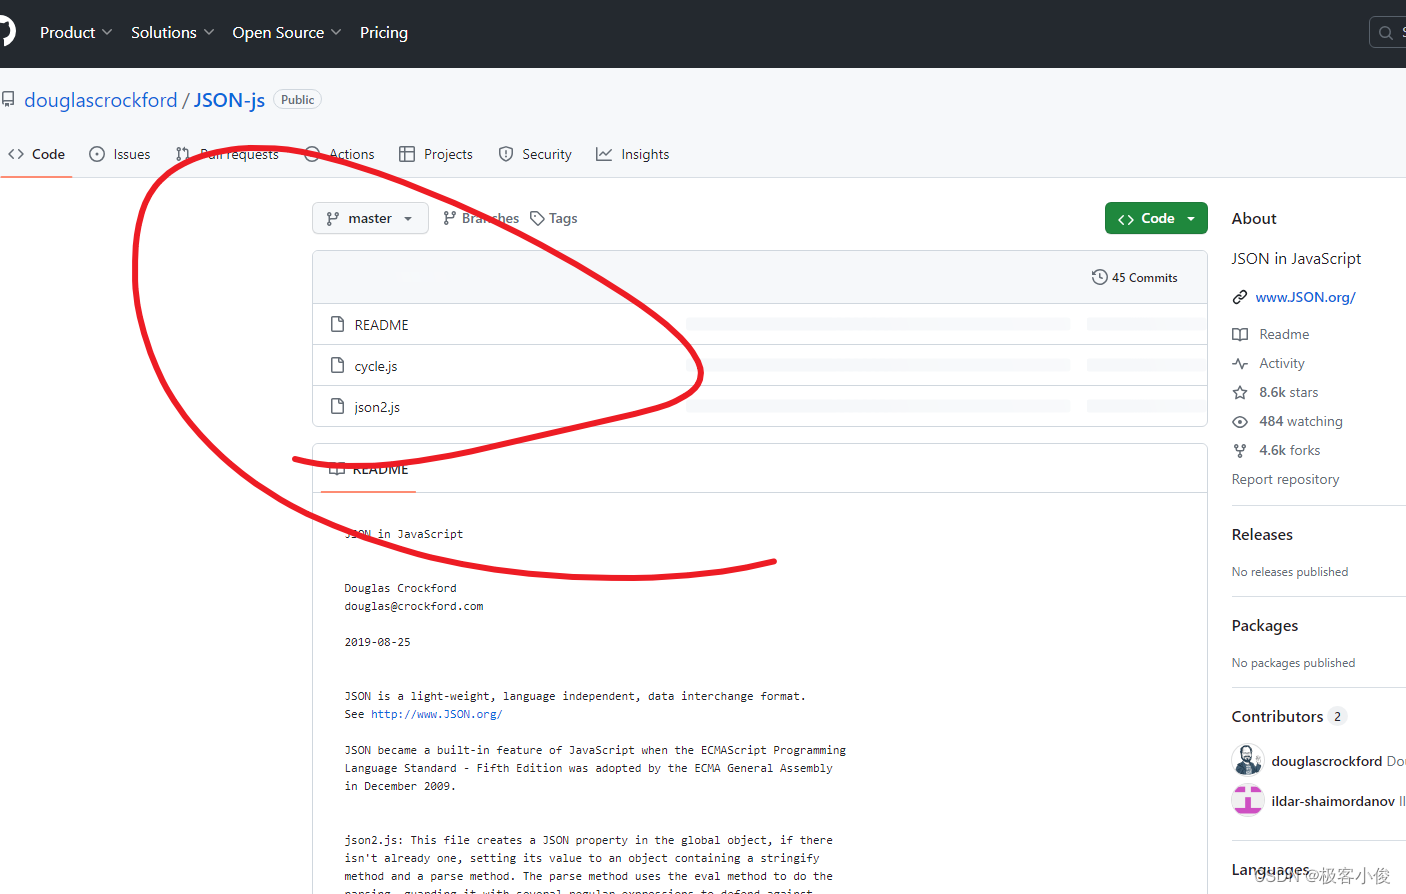This screenshot has width=1406, height=894.
Task: View the 8.6k stars list
Action: (1289, 392)
